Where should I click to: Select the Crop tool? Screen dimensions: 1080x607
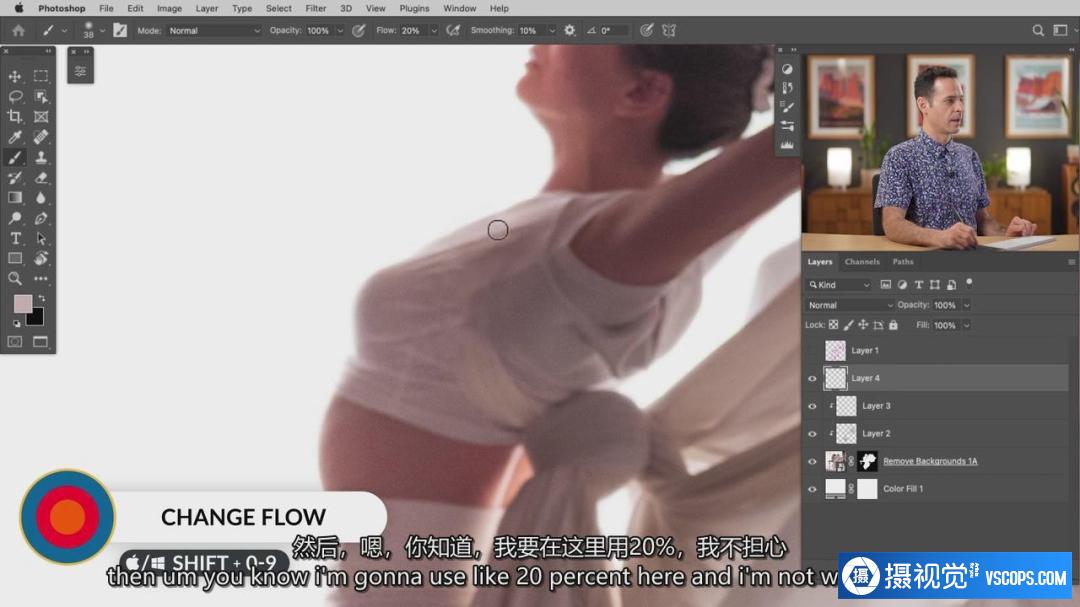point(14,116)
